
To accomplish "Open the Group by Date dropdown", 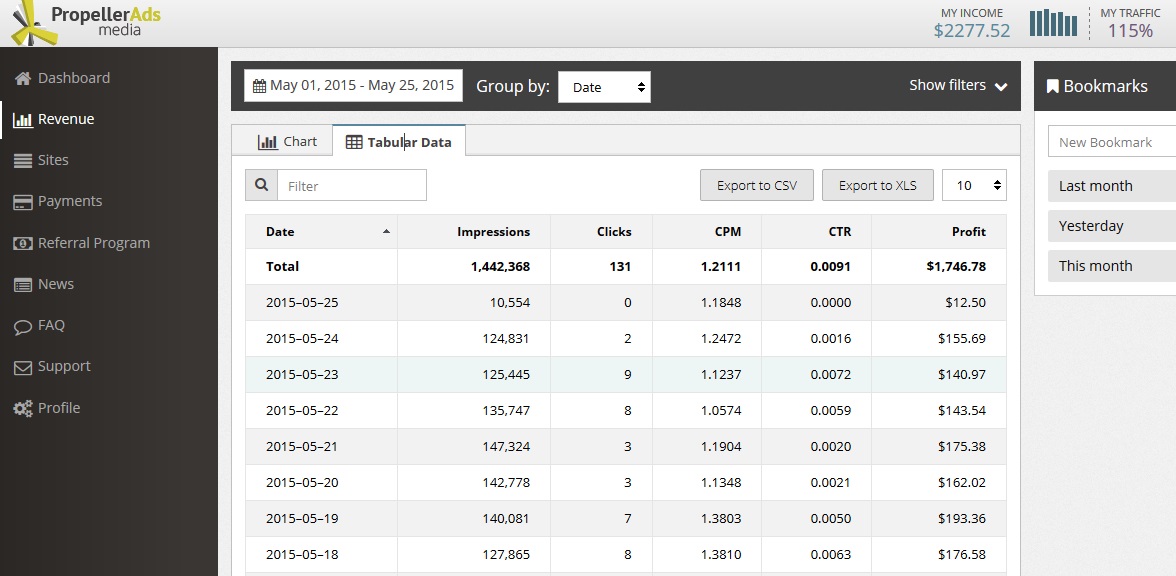I will point(604,87).
